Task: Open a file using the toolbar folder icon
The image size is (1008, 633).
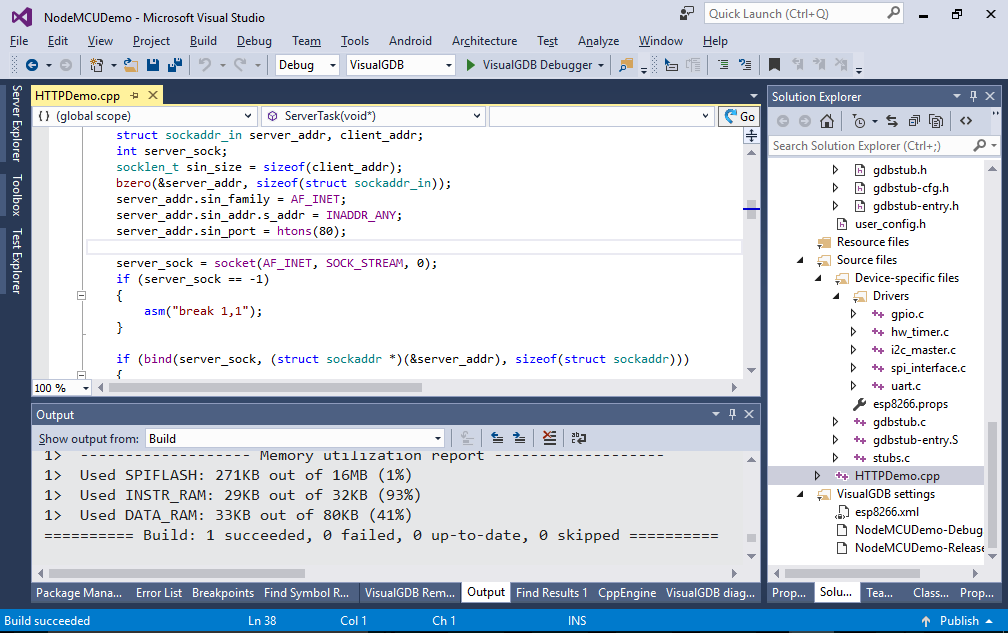Action: pos(131,65)
